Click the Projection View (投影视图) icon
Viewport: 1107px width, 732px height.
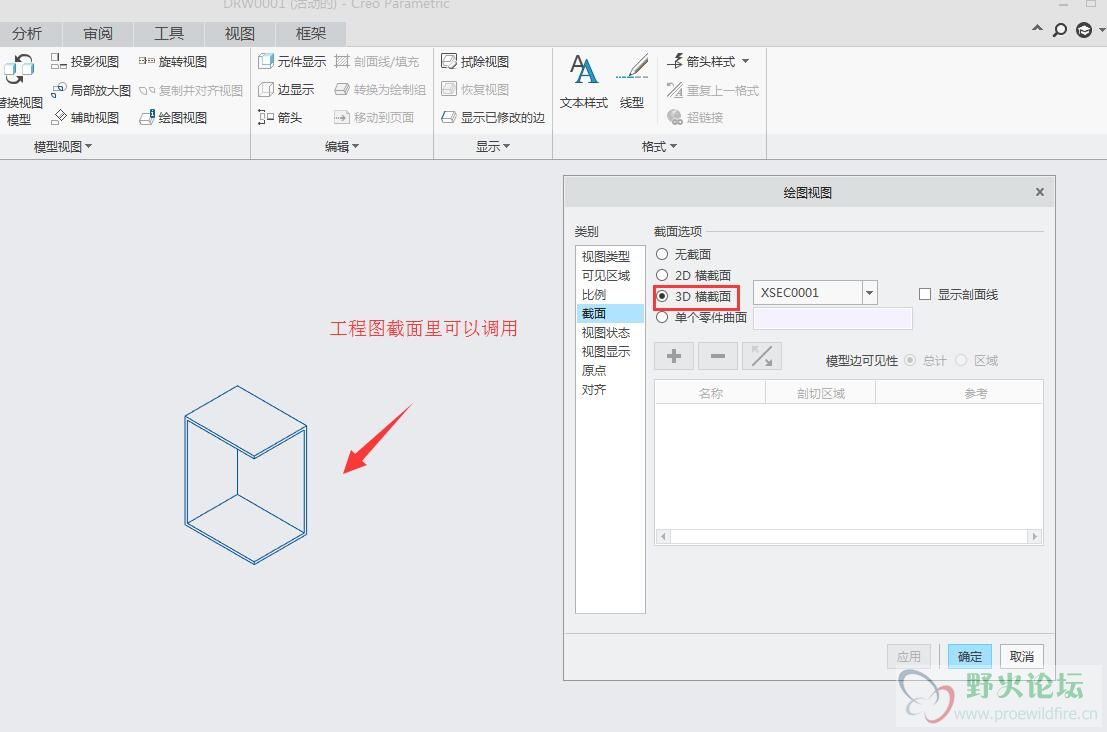59,61
